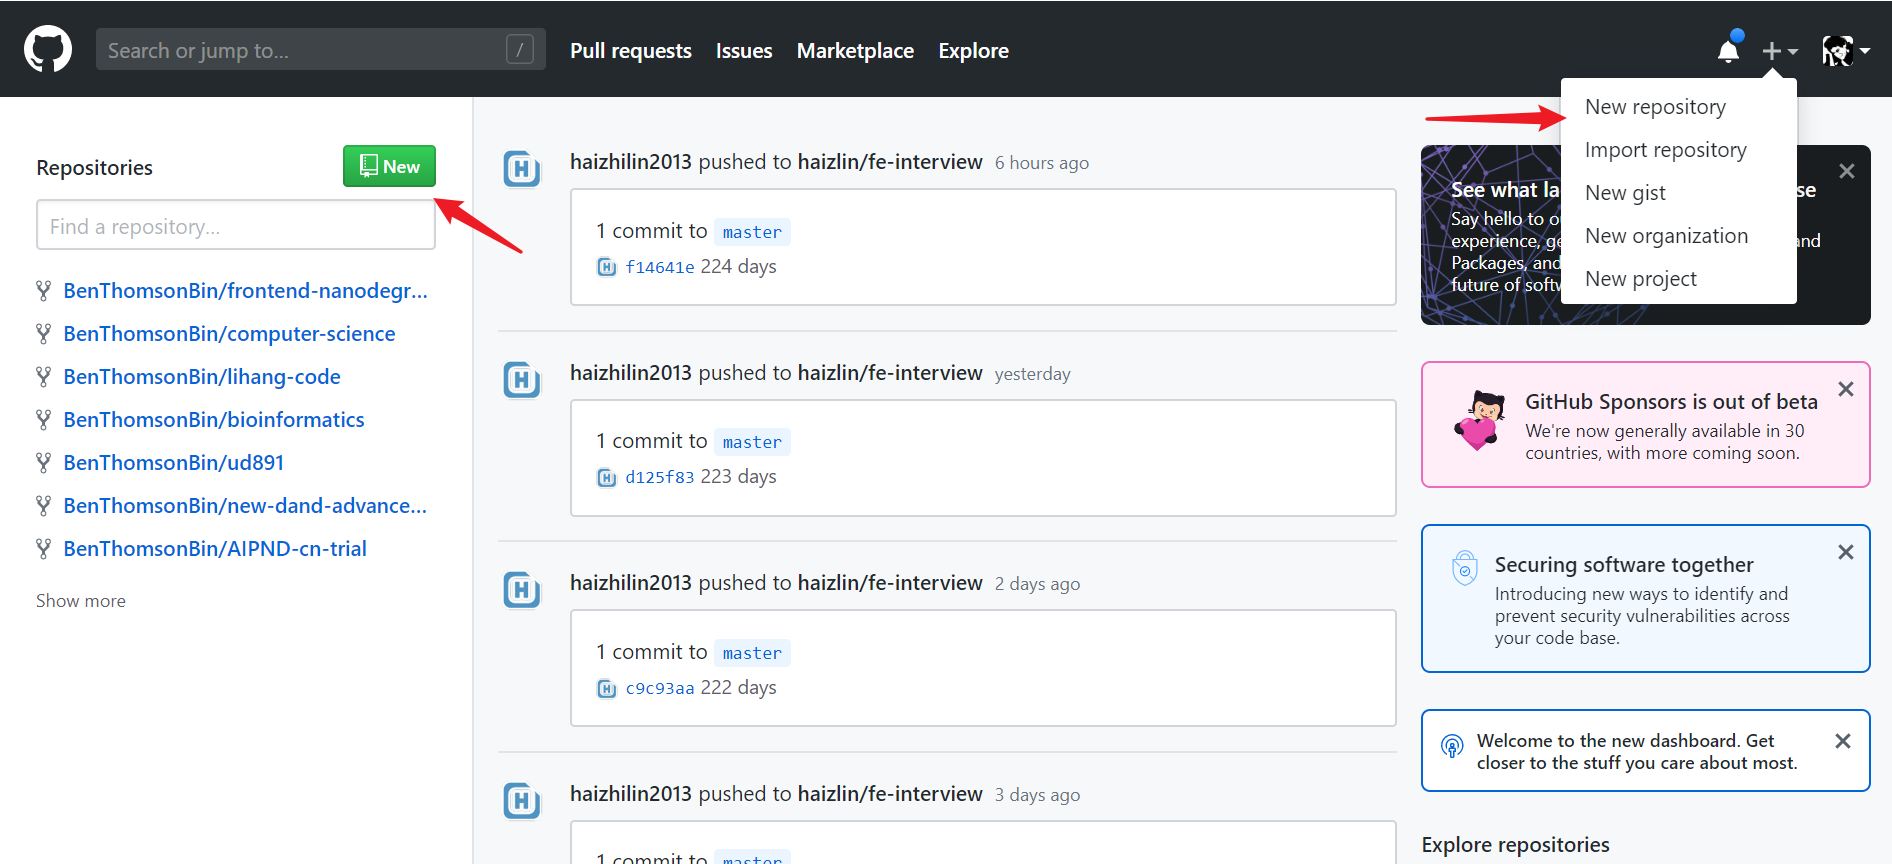Click master branch in the 2 days ago push
Viewport: 1892px width, 864px height.
752,653
